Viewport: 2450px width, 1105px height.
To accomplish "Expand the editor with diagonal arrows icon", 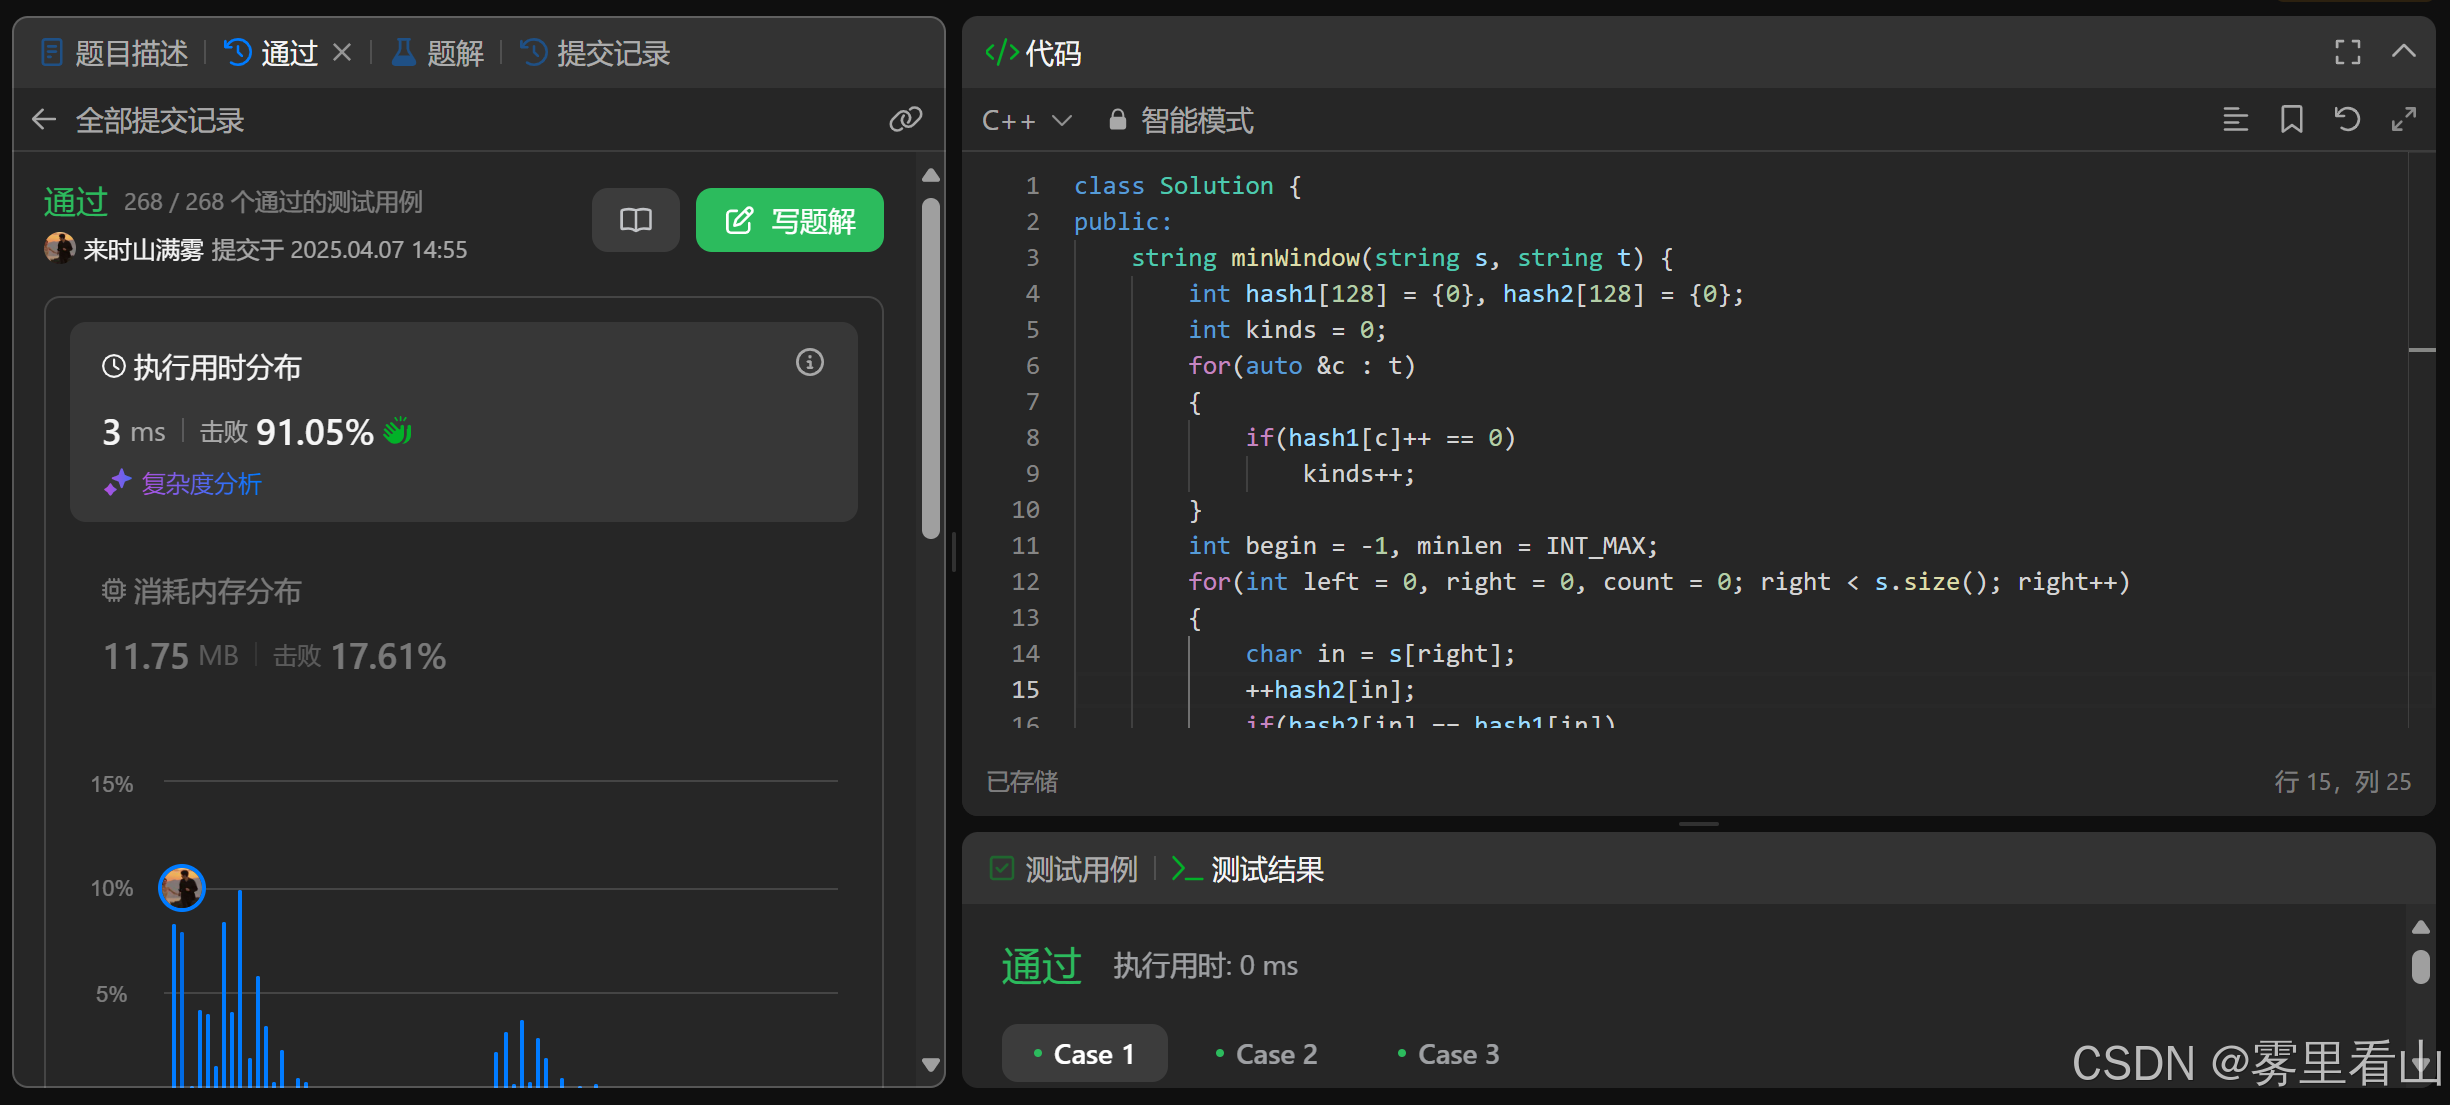I will point(2403,120).
